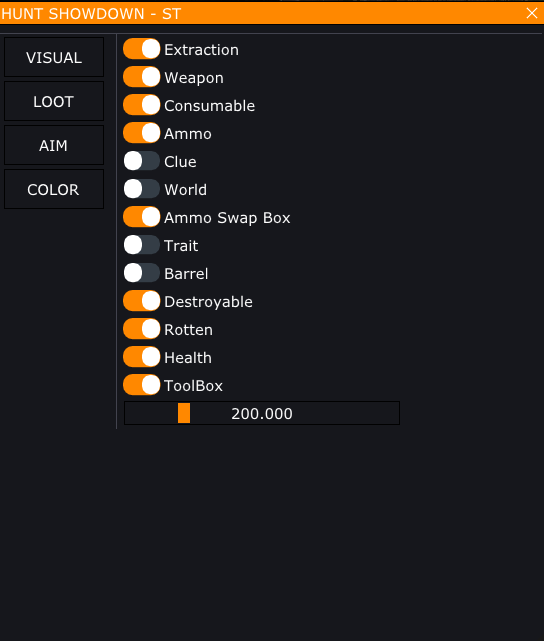This screenshot has width=544, height=641.
Task: Open the COLOR tab
Action: [x=54, y=189]
